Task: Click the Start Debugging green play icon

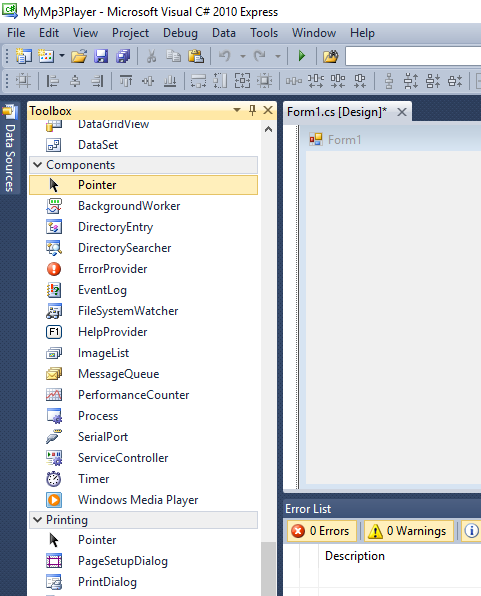Action: coord(302,56)
